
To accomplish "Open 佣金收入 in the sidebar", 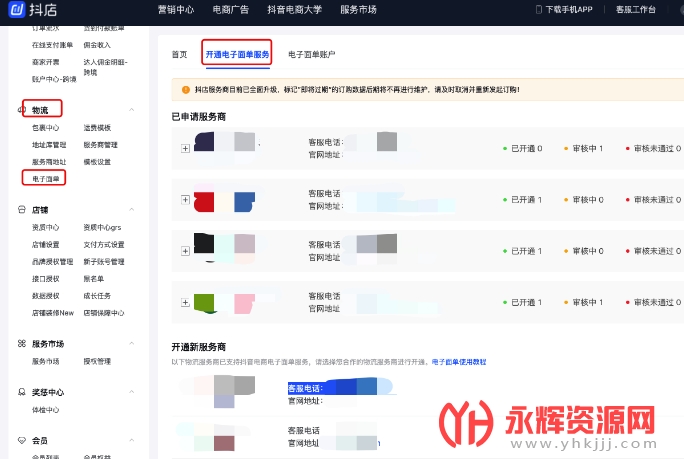I will pyautogui.click(x=97, y=45).
